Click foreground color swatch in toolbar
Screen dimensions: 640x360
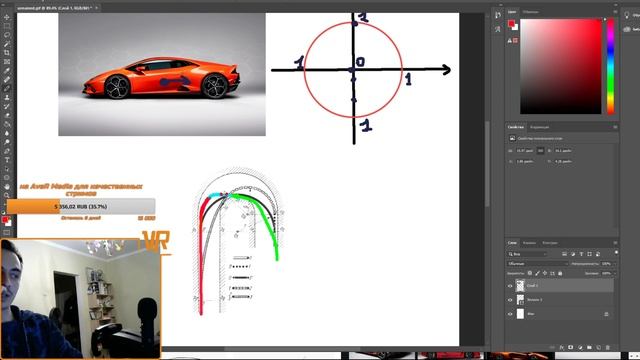click(x=5, y=220)
